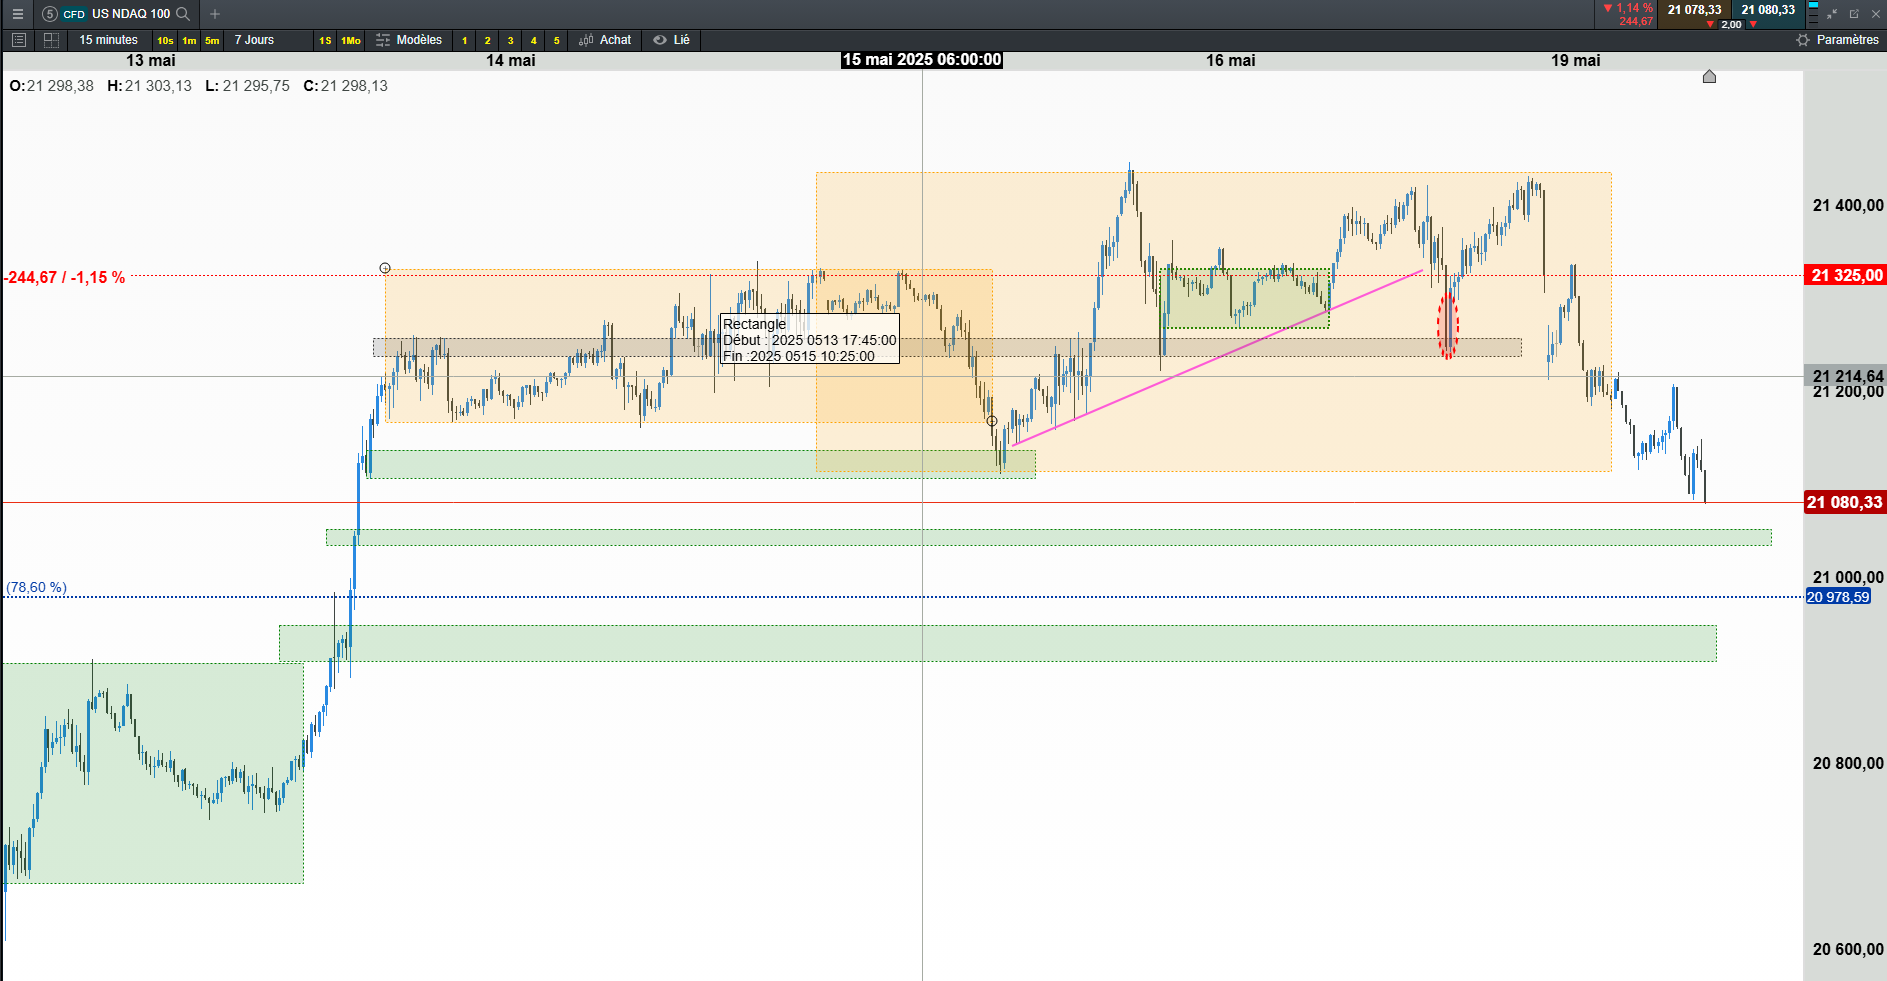Viewport: 1887px width, 981px height.
Task: Click the chart layout grid icon
Action: [51, 40]
